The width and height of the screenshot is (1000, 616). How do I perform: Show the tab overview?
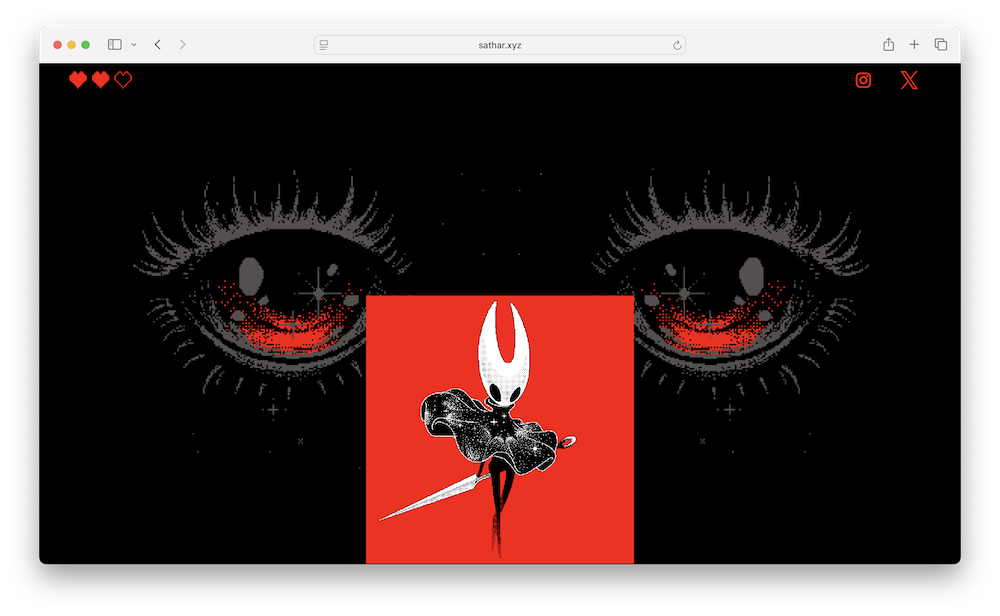941,45
